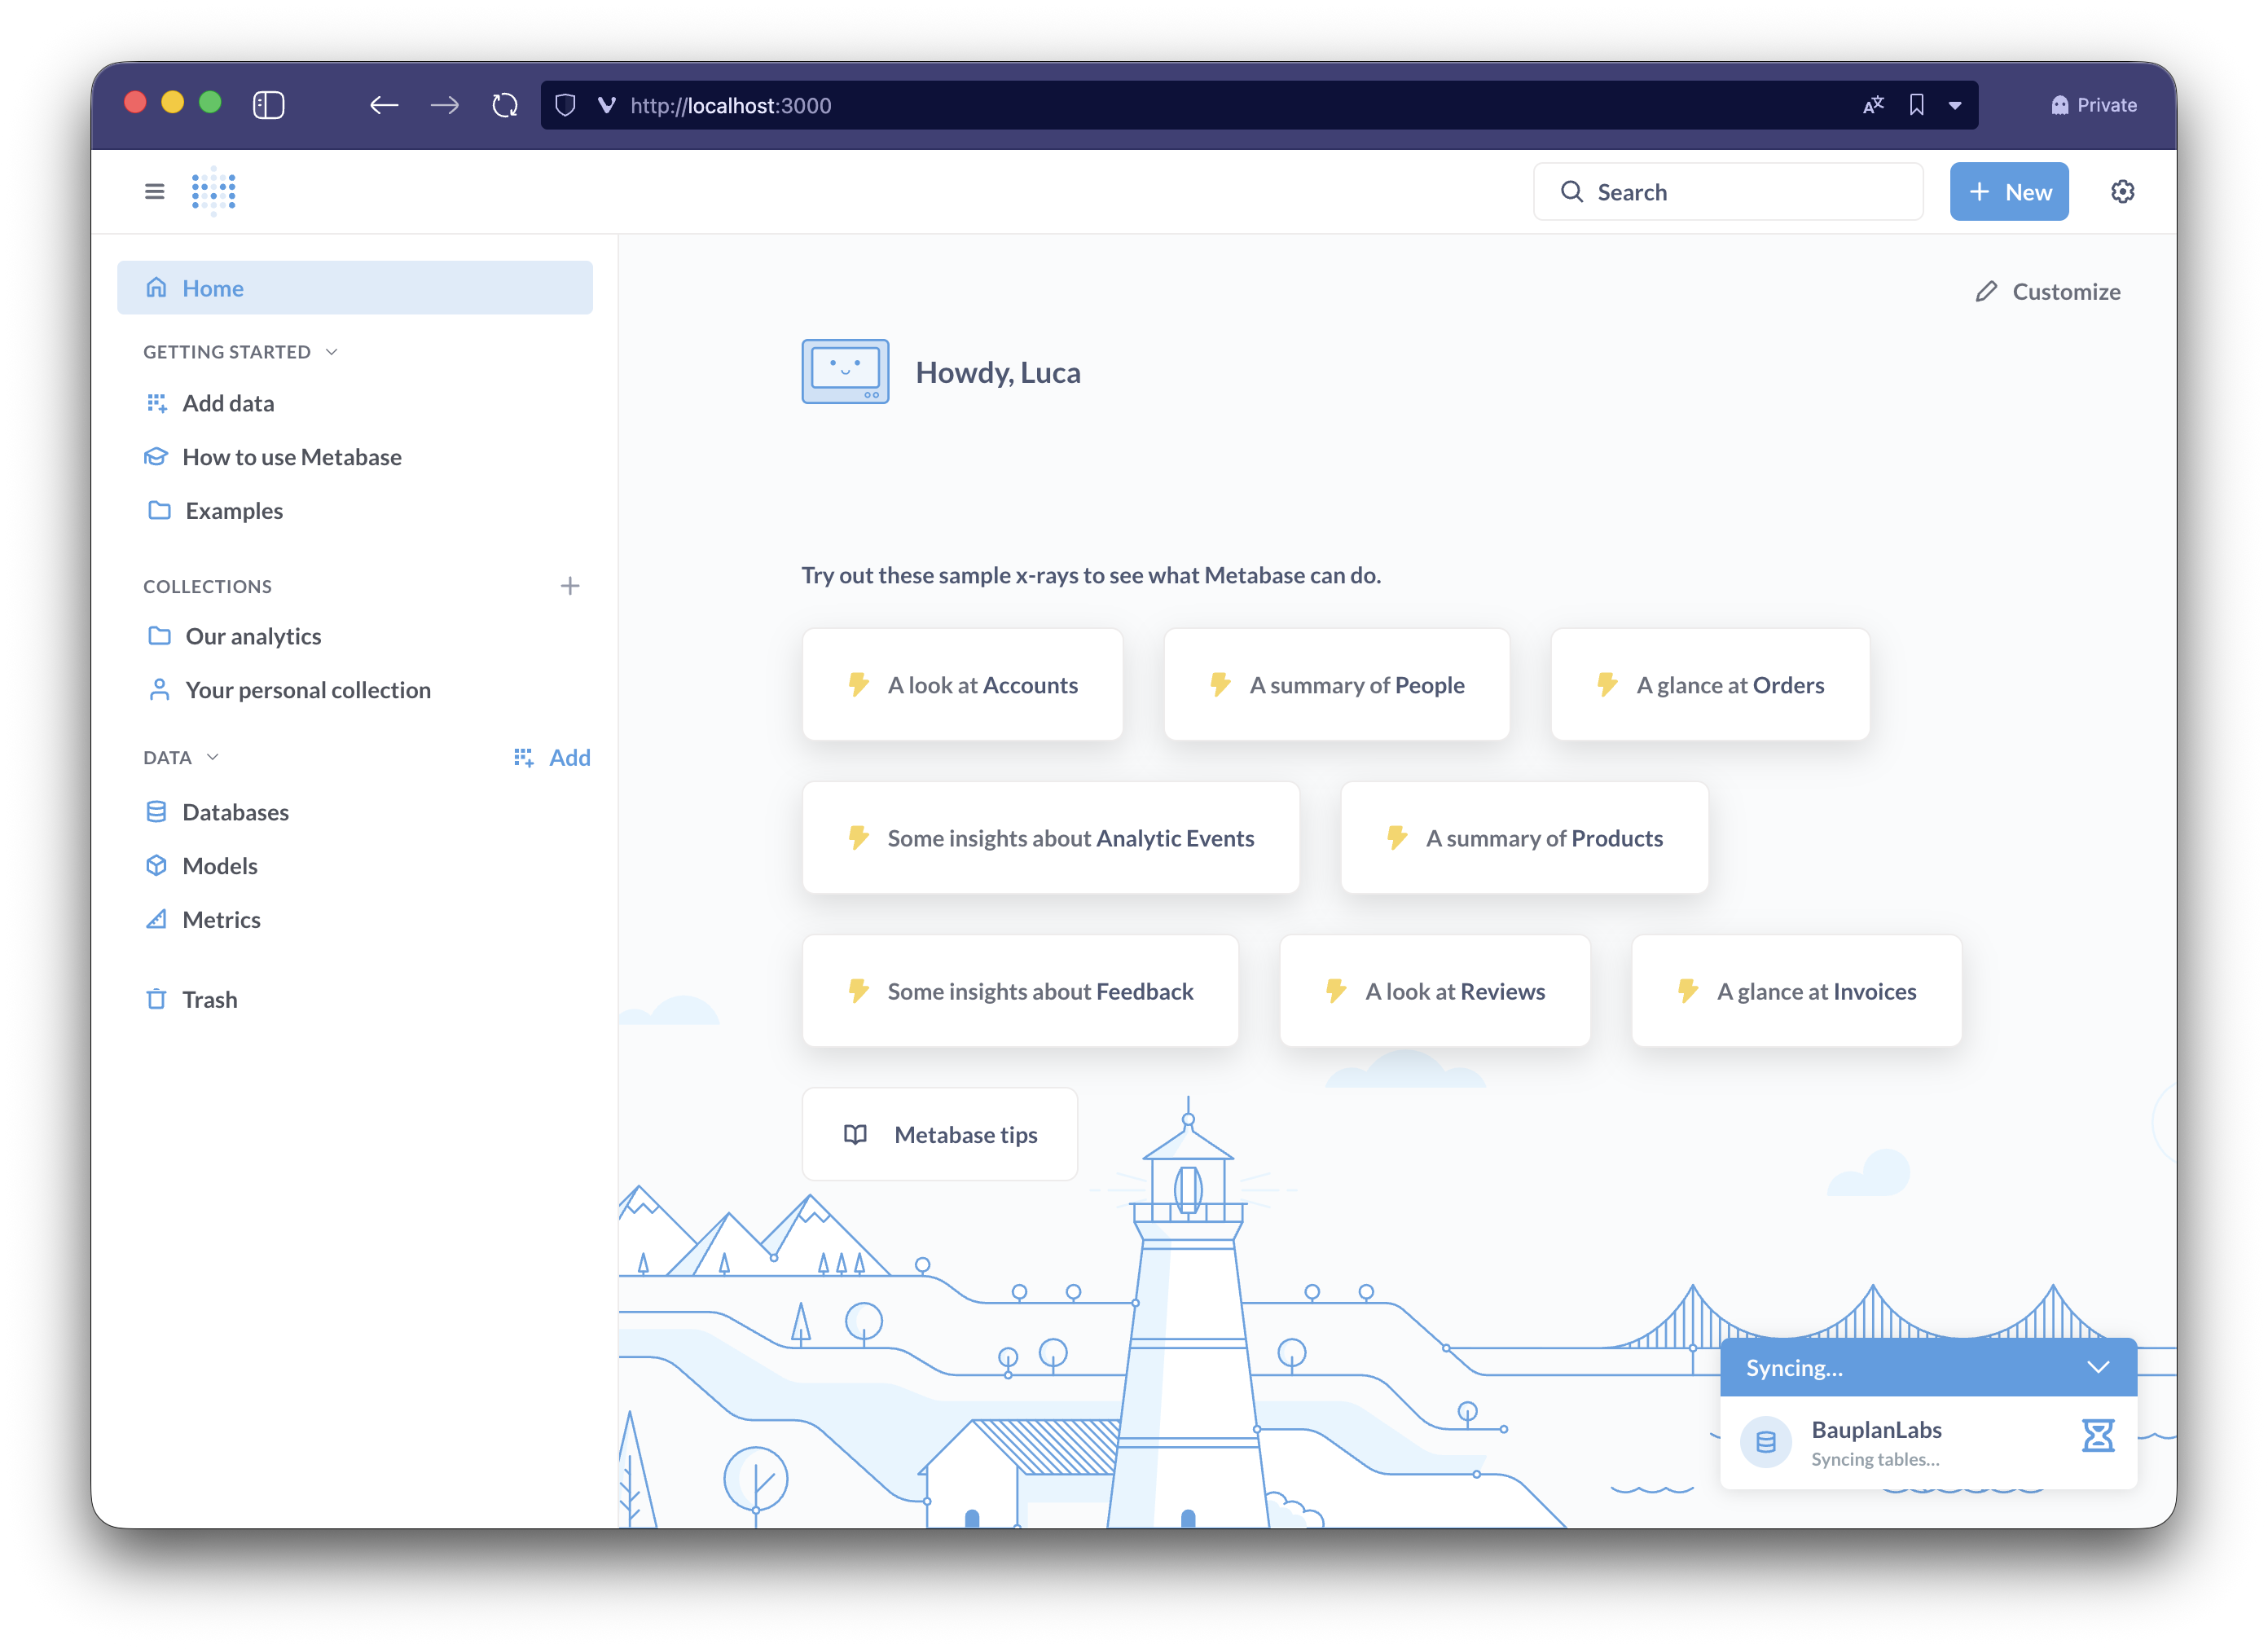
Task: Collapse the Getting Started section
Action: tap(332, 352)
